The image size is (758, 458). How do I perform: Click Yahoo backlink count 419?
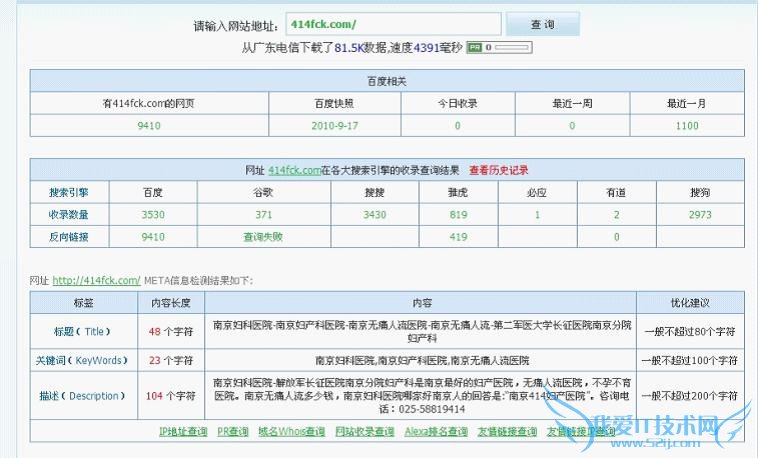pos(458,237)
